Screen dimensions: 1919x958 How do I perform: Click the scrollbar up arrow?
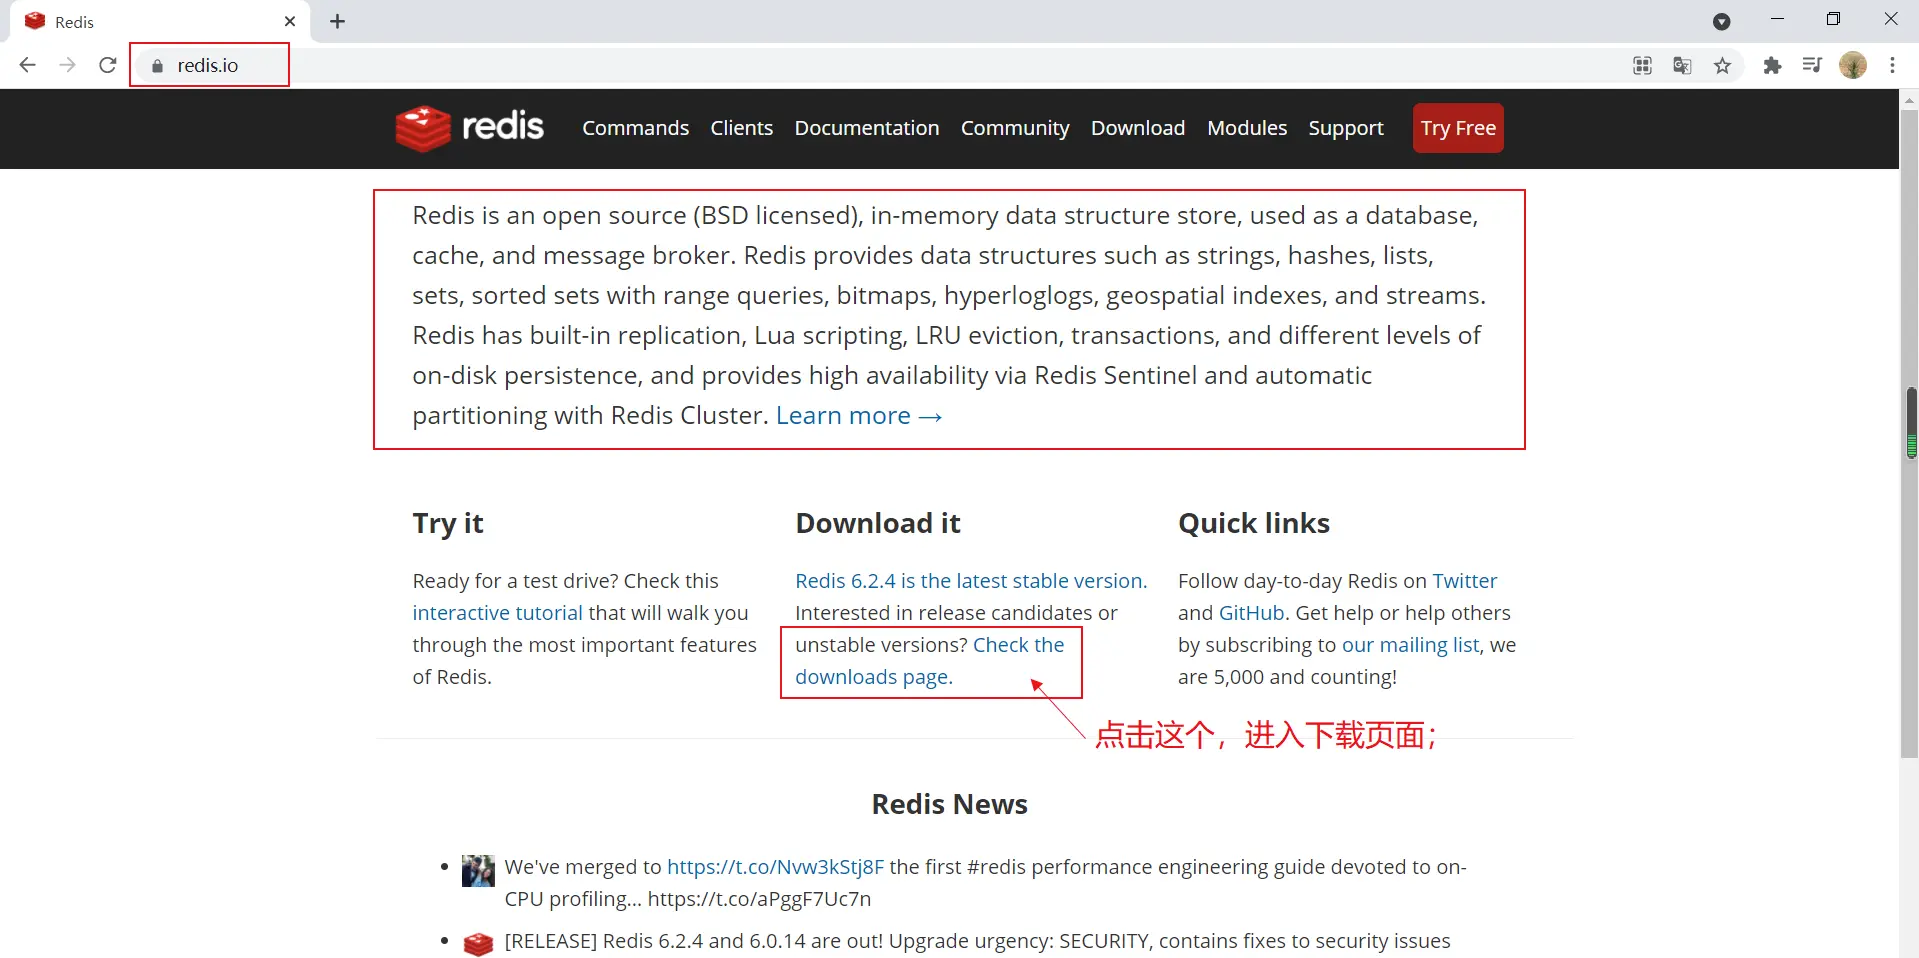[x=1910, y=100]
